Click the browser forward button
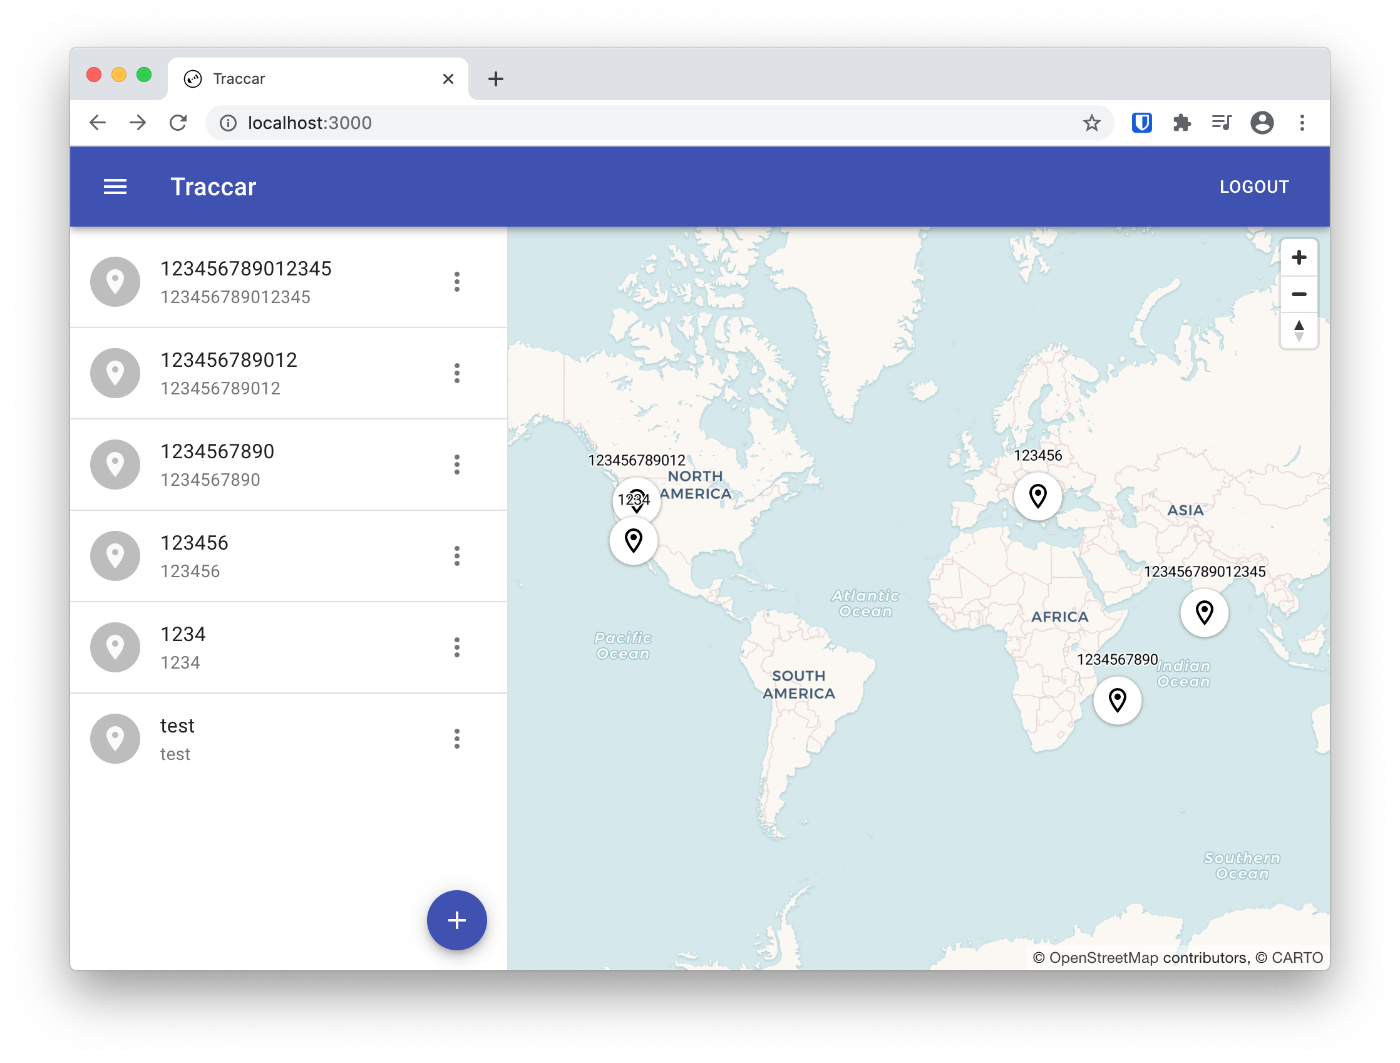1400x1063 pixels. tap(138, 123)
